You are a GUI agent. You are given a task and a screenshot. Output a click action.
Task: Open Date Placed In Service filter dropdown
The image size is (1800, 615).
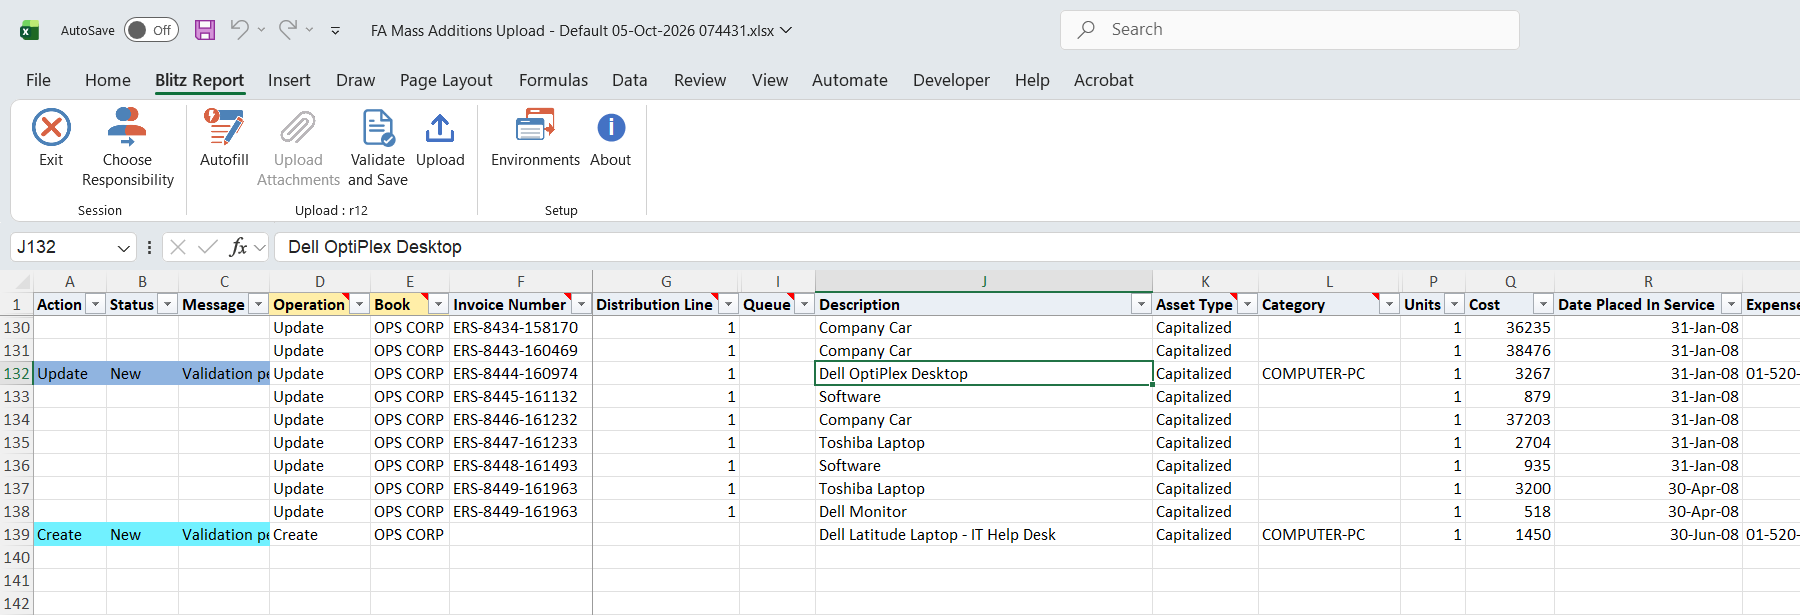click(x=1731, y=304)
